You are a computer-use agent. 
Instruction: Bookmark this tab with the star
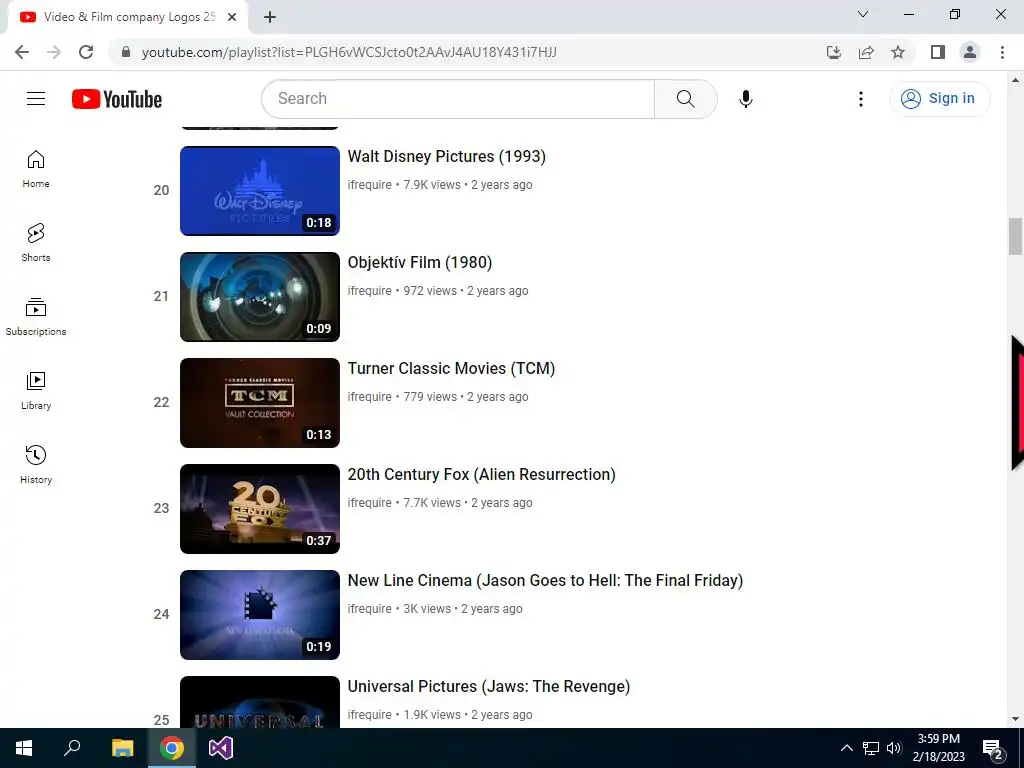898,52
